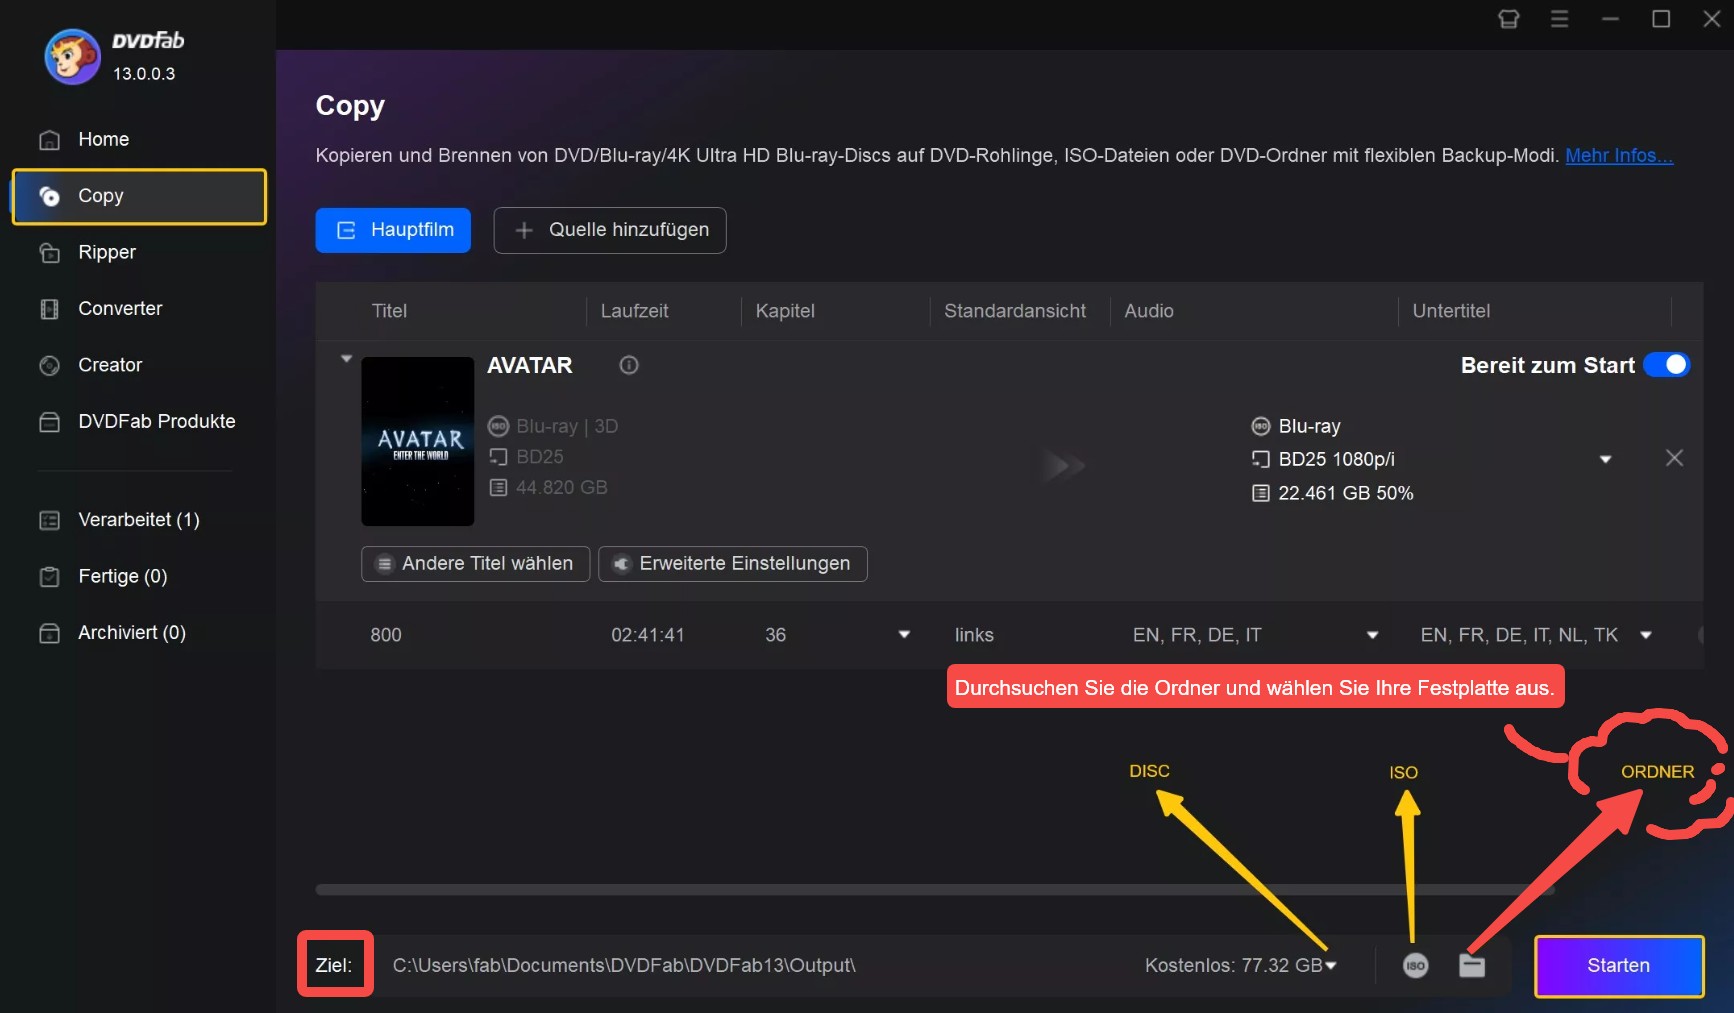
Task: Open the Converter module
Action: coord(121,308)
